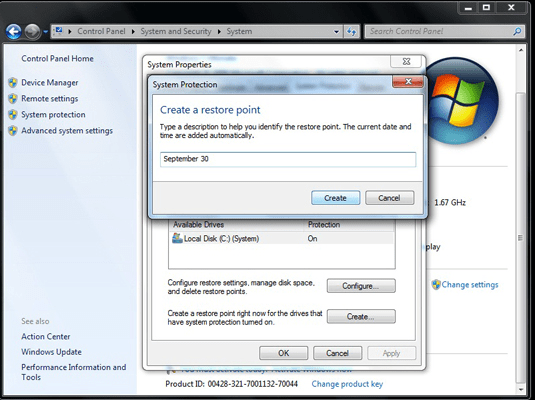Click the blue Back arrow button
535x400 pixels.
point(14,32)
